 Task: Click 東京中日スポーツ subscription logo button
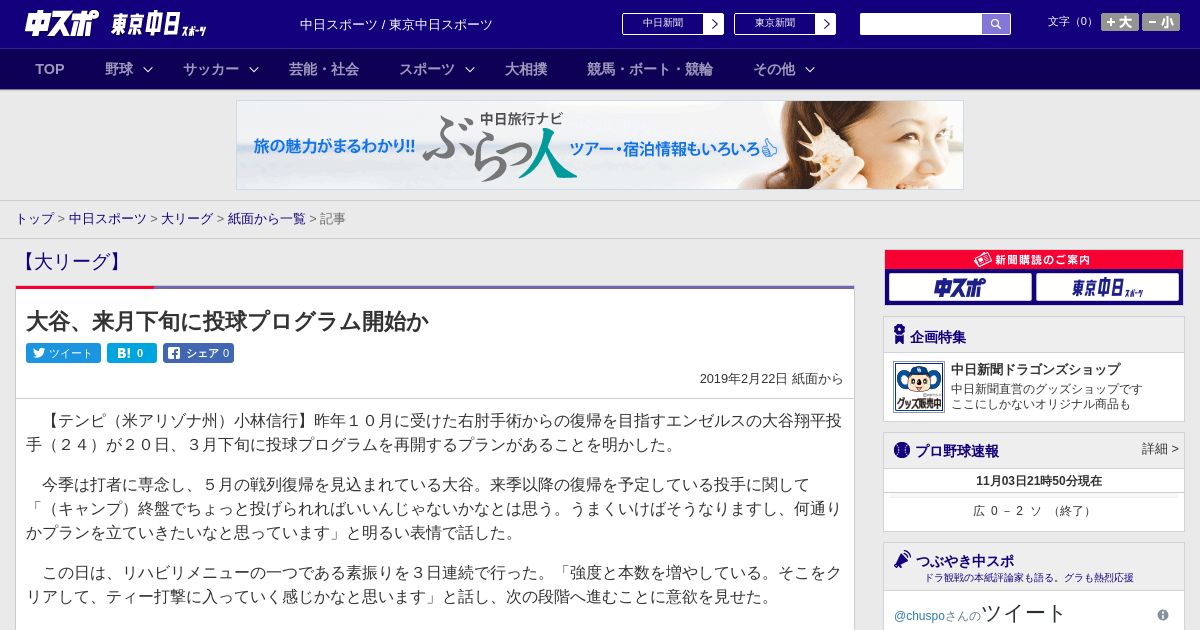pyautogui.click(x=1107, y=288)
